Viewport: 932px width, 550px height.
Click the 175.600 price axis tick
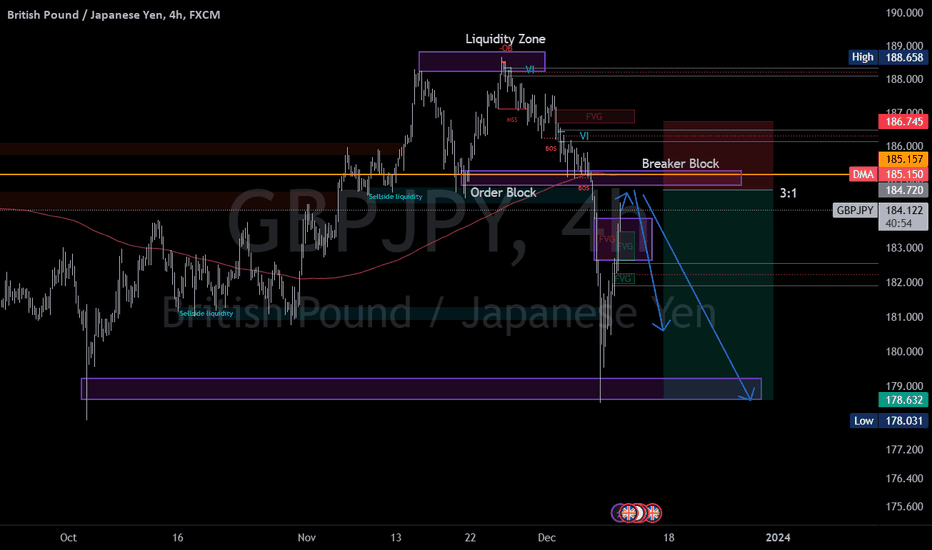pyautogui.click(x=904, y=507)
